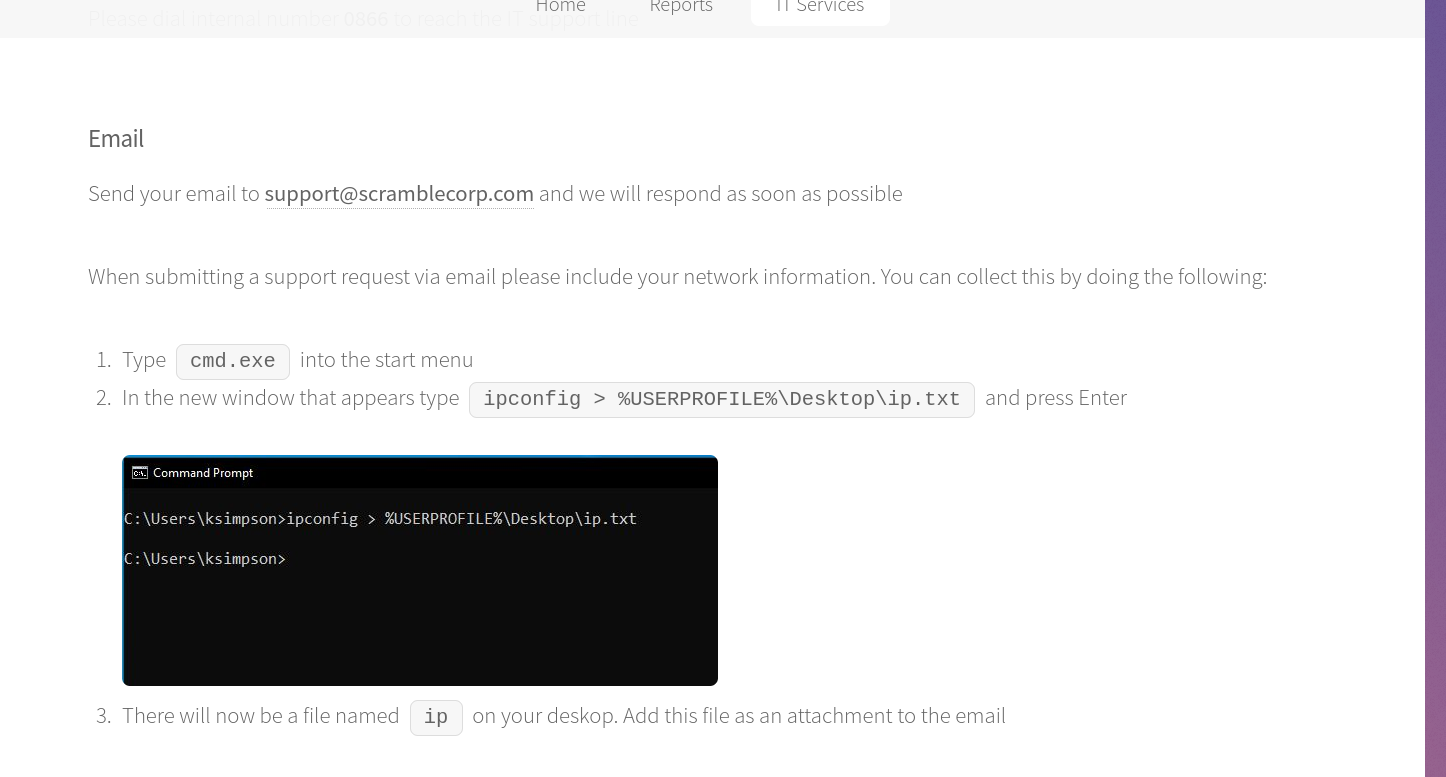Click 'into the start menu' text in step 1
This screenshot has height=777, width=1446.
(x=386, y=360)
